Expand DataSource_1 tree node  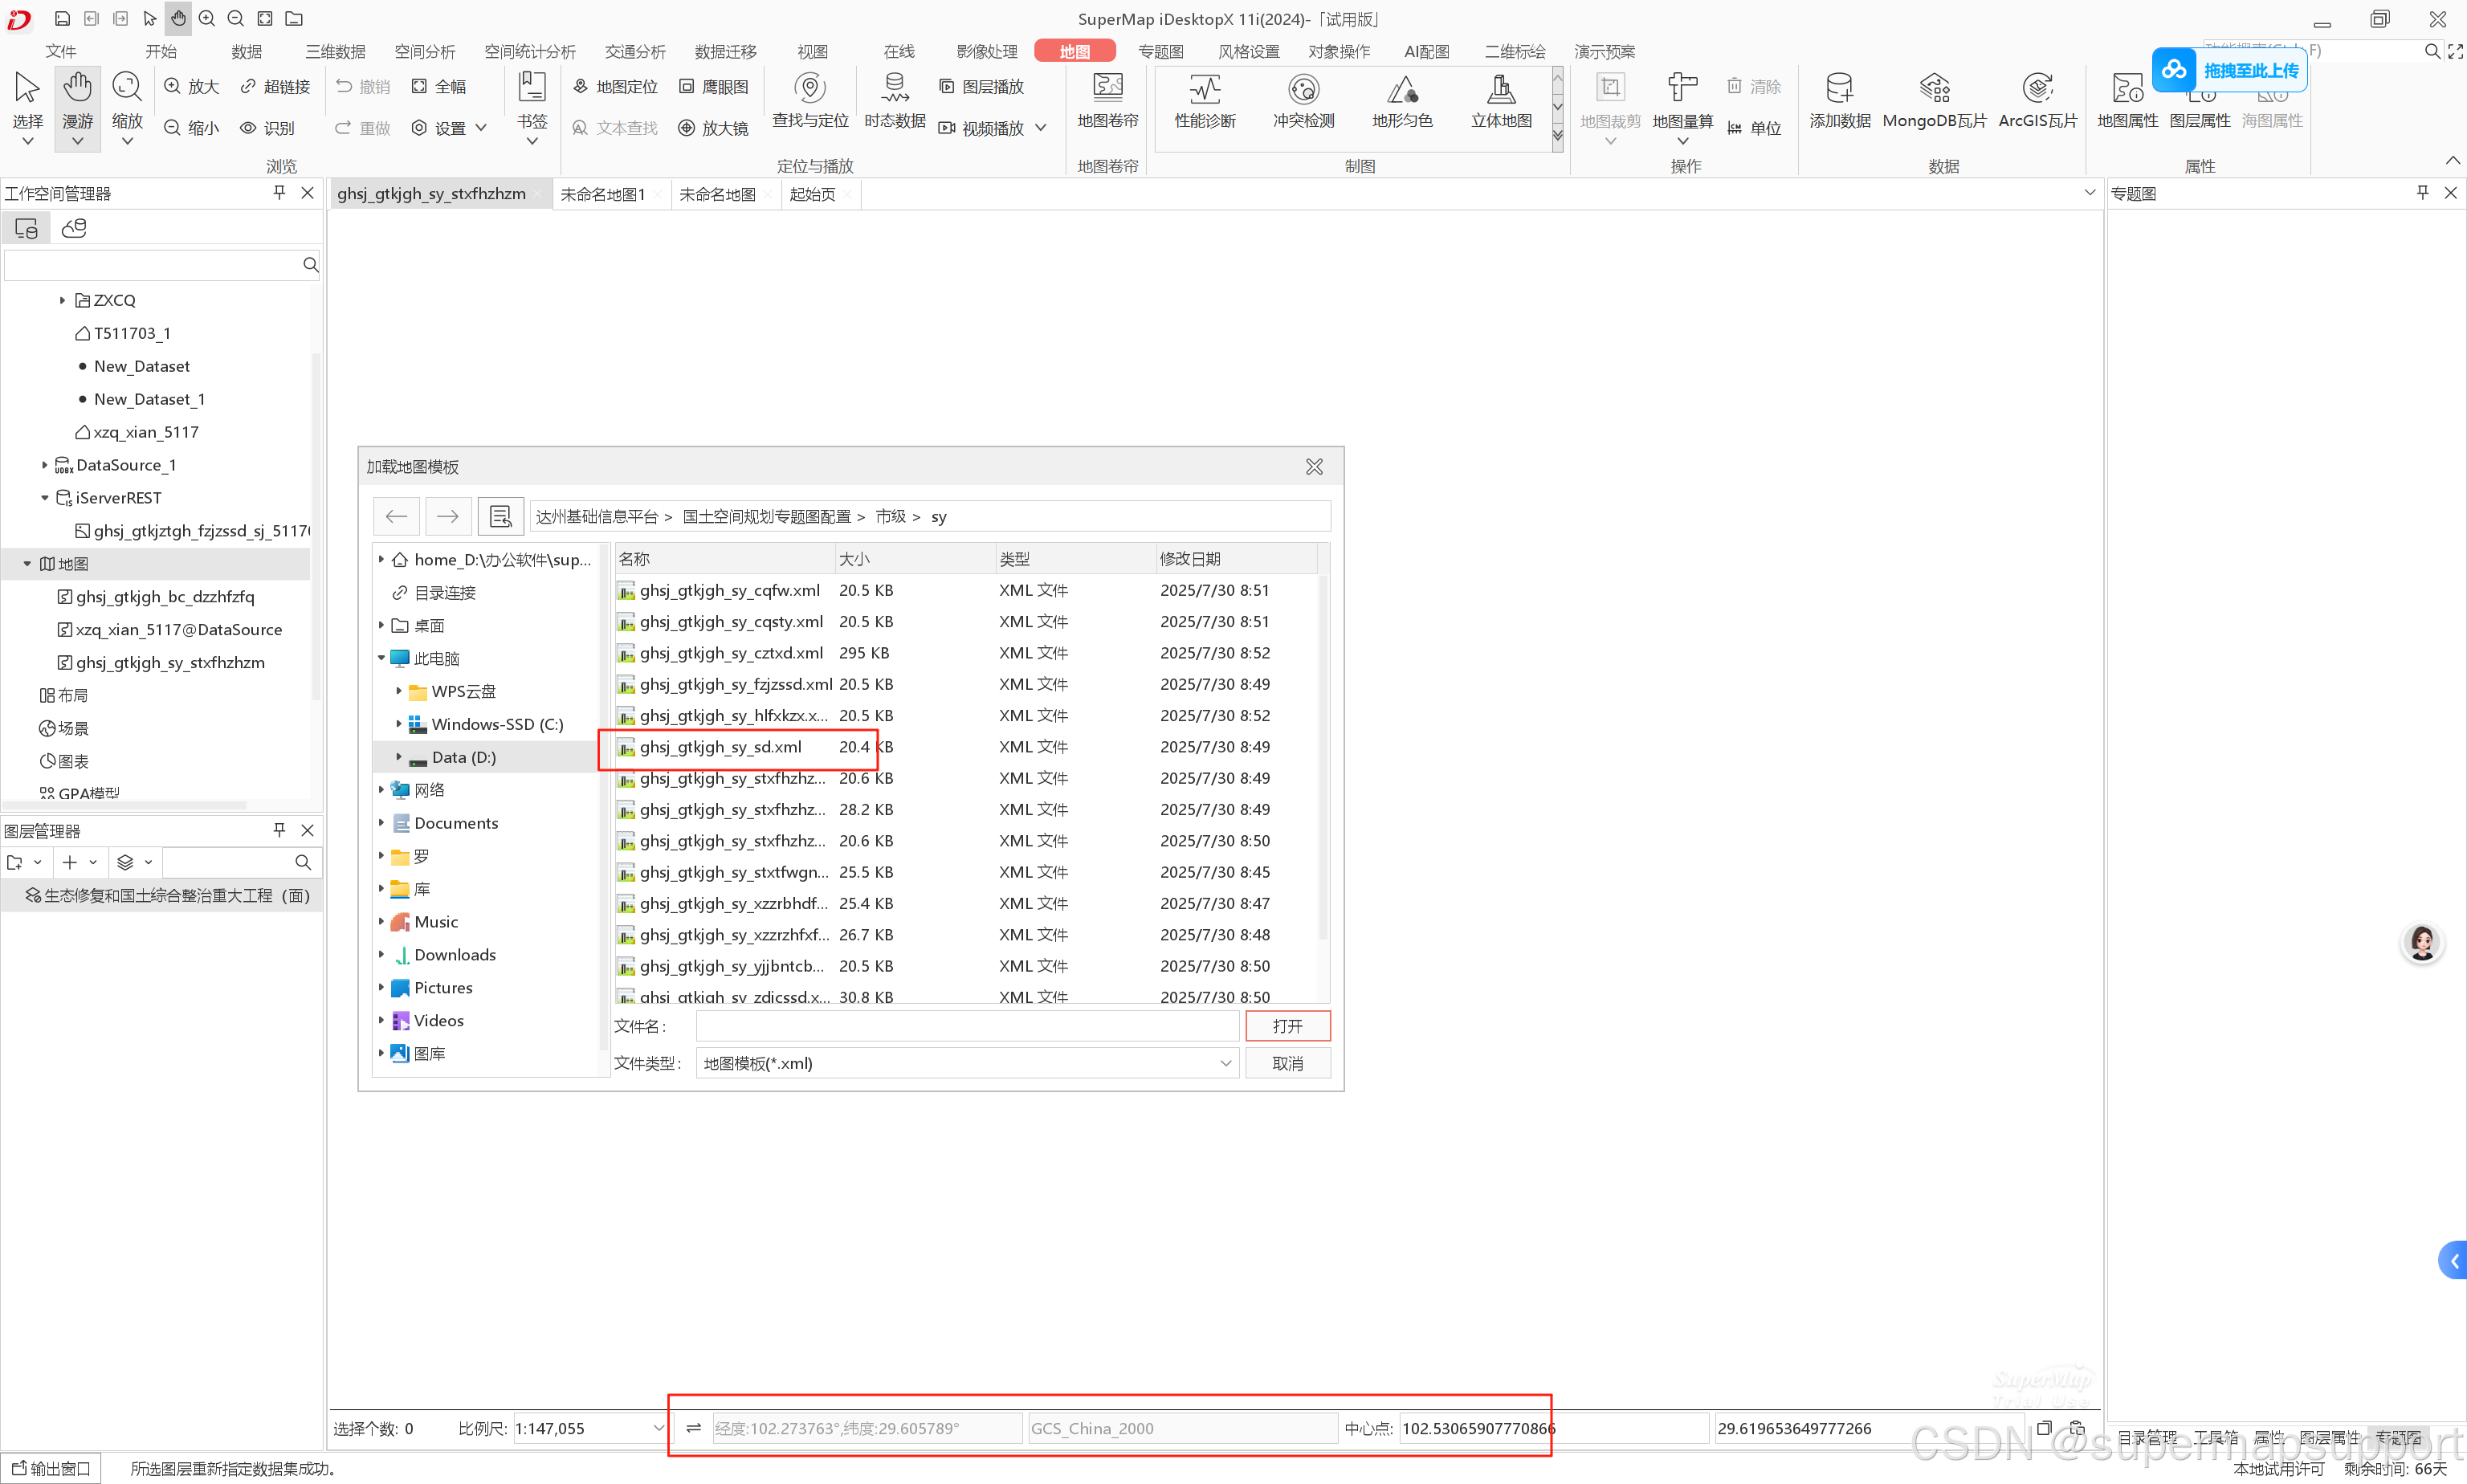tap(44, 465)
